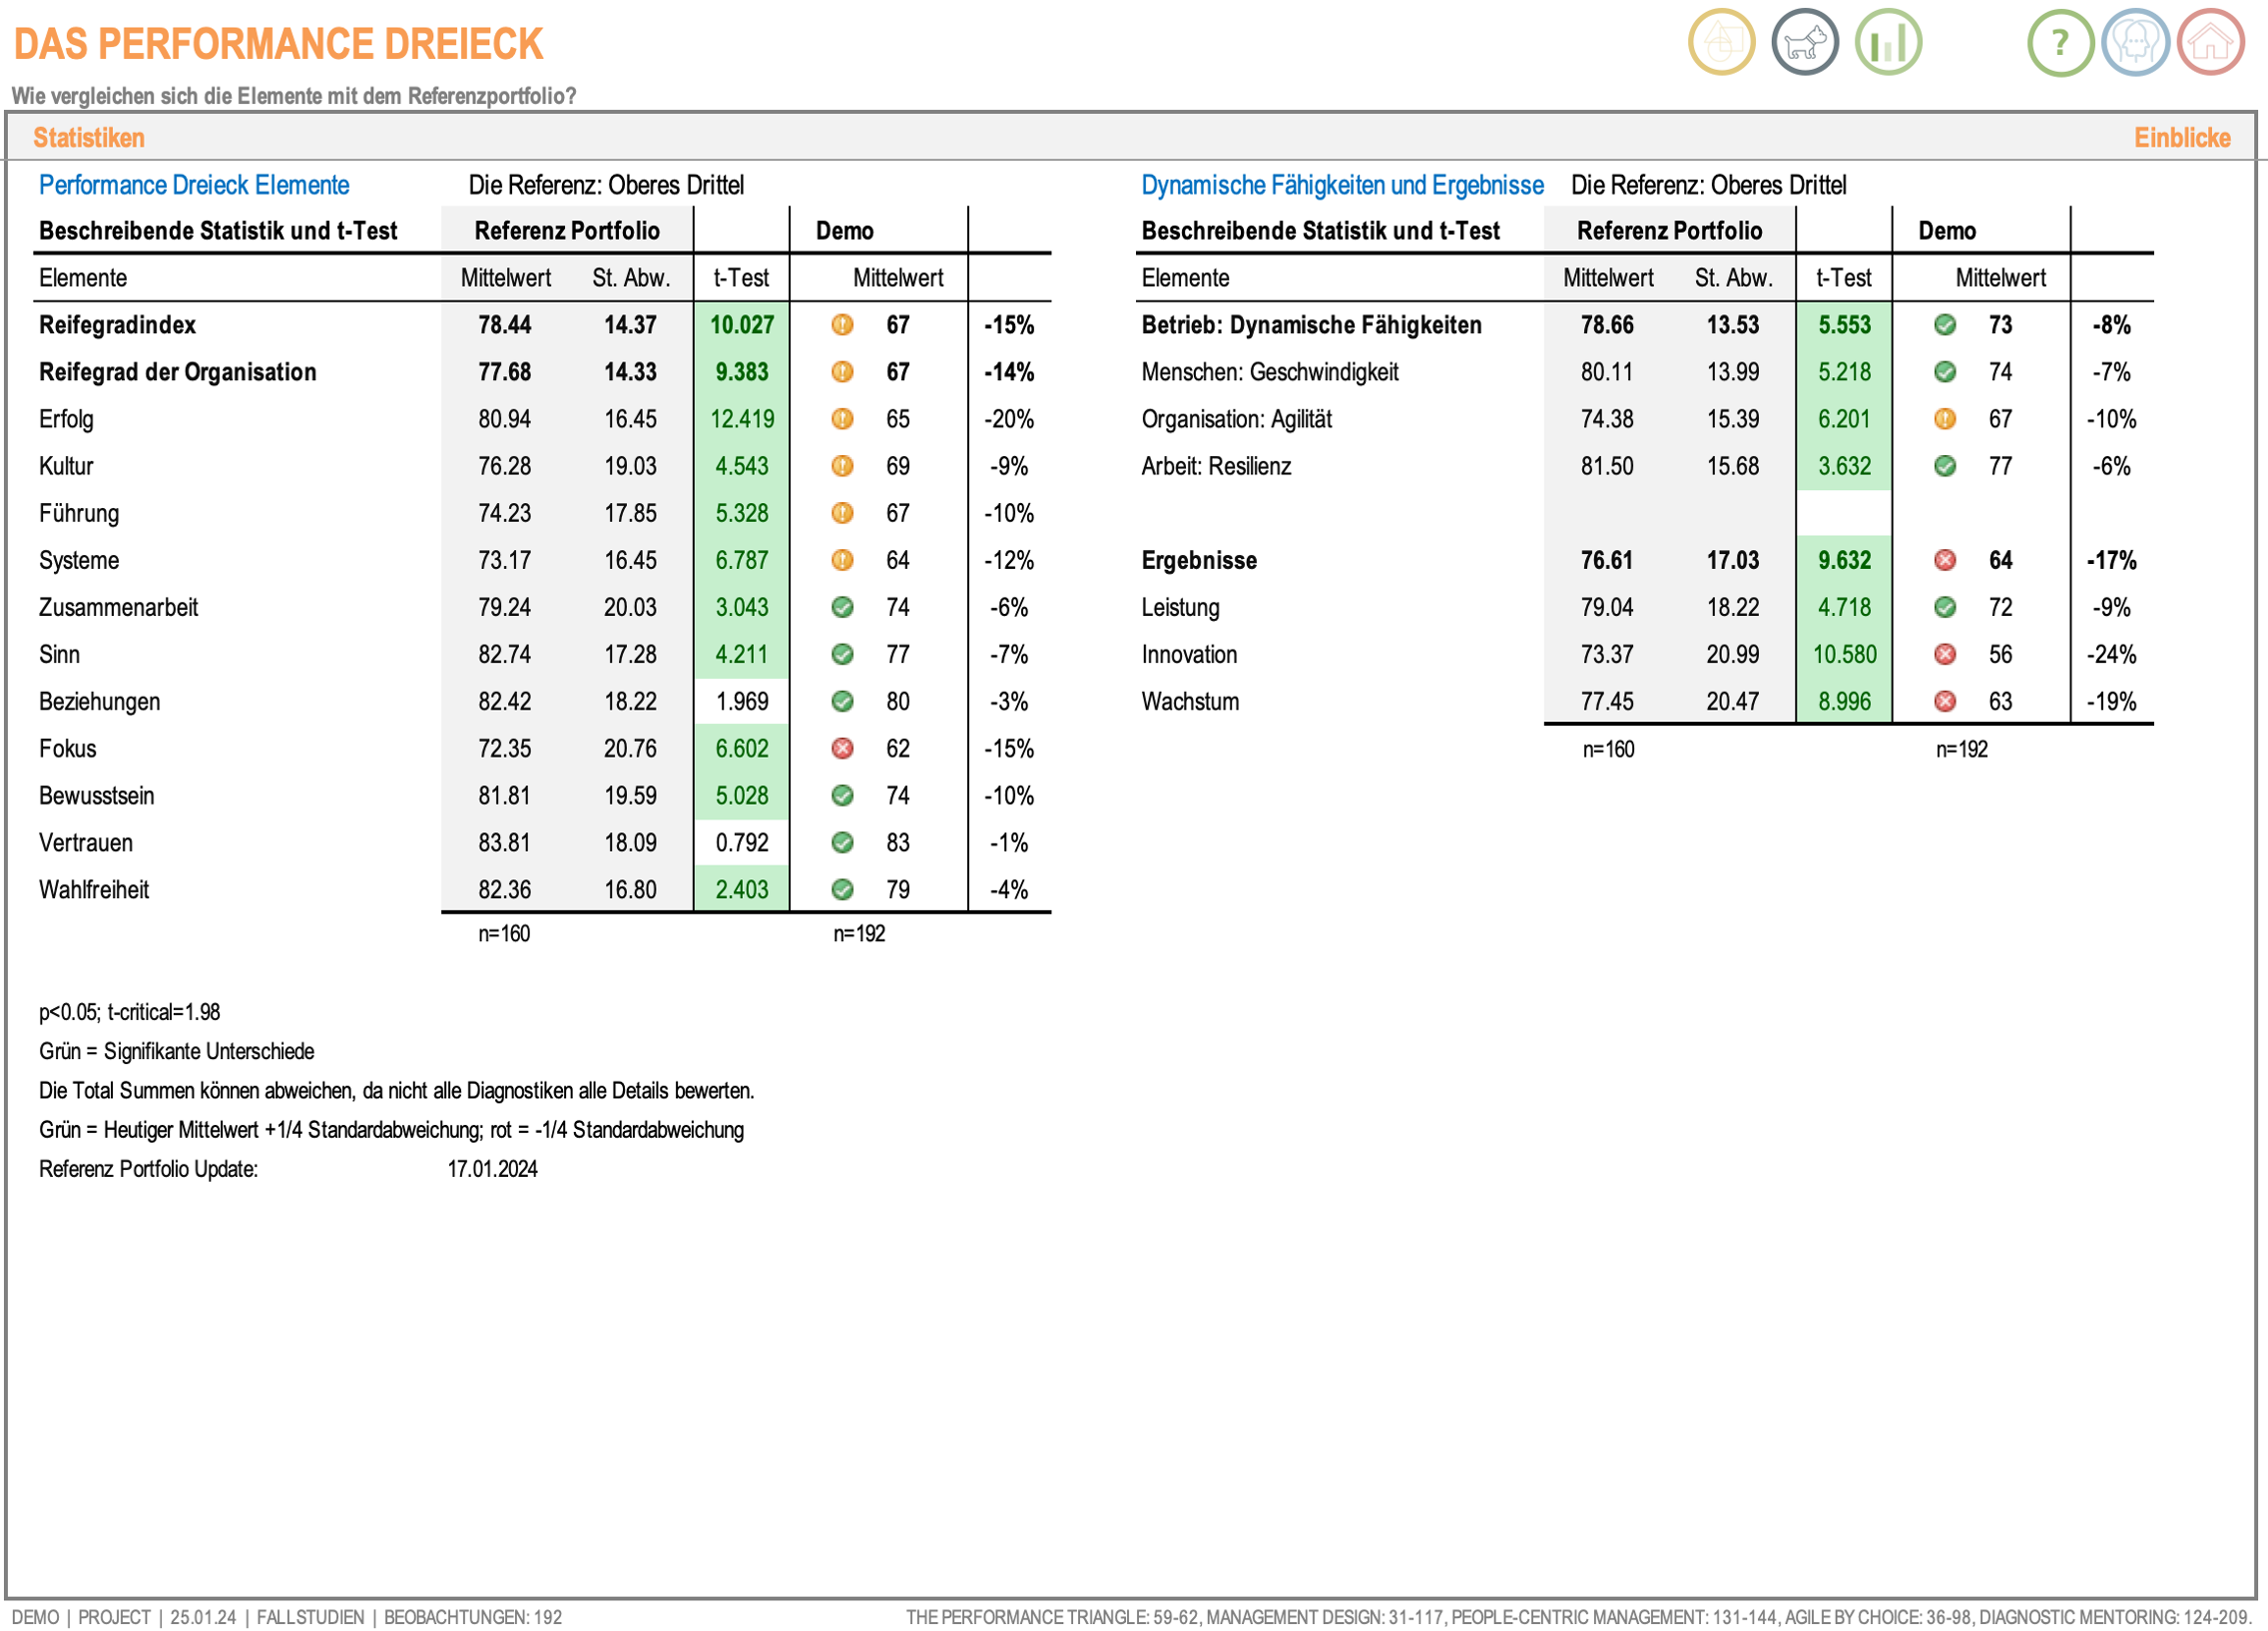Select the Reifegradindex row label
2268x1631 pixels.
117,325
